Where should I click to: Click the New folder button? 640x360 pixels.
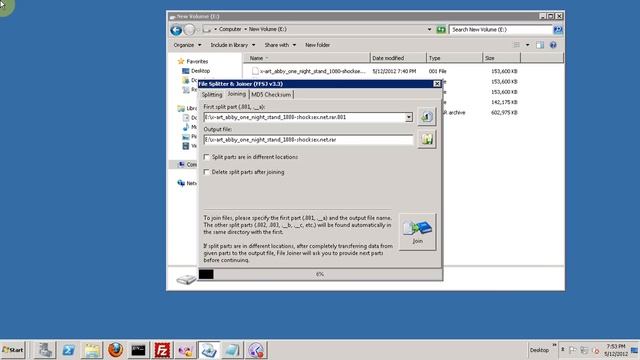coord(318,45)
